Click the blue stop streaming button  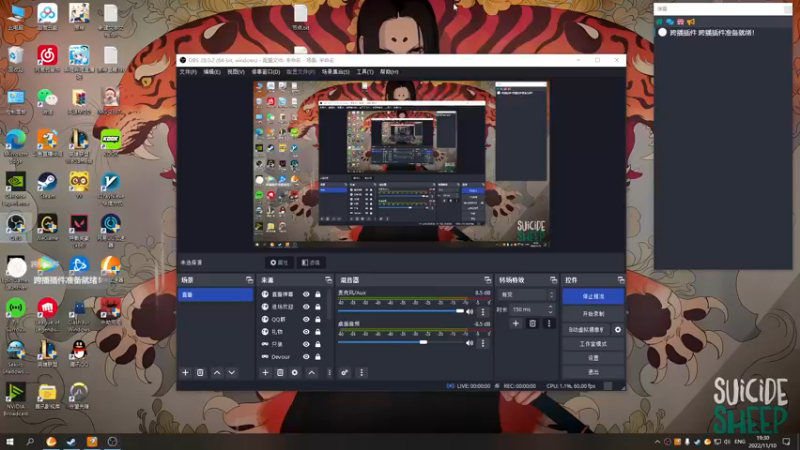tap(593, 296)
